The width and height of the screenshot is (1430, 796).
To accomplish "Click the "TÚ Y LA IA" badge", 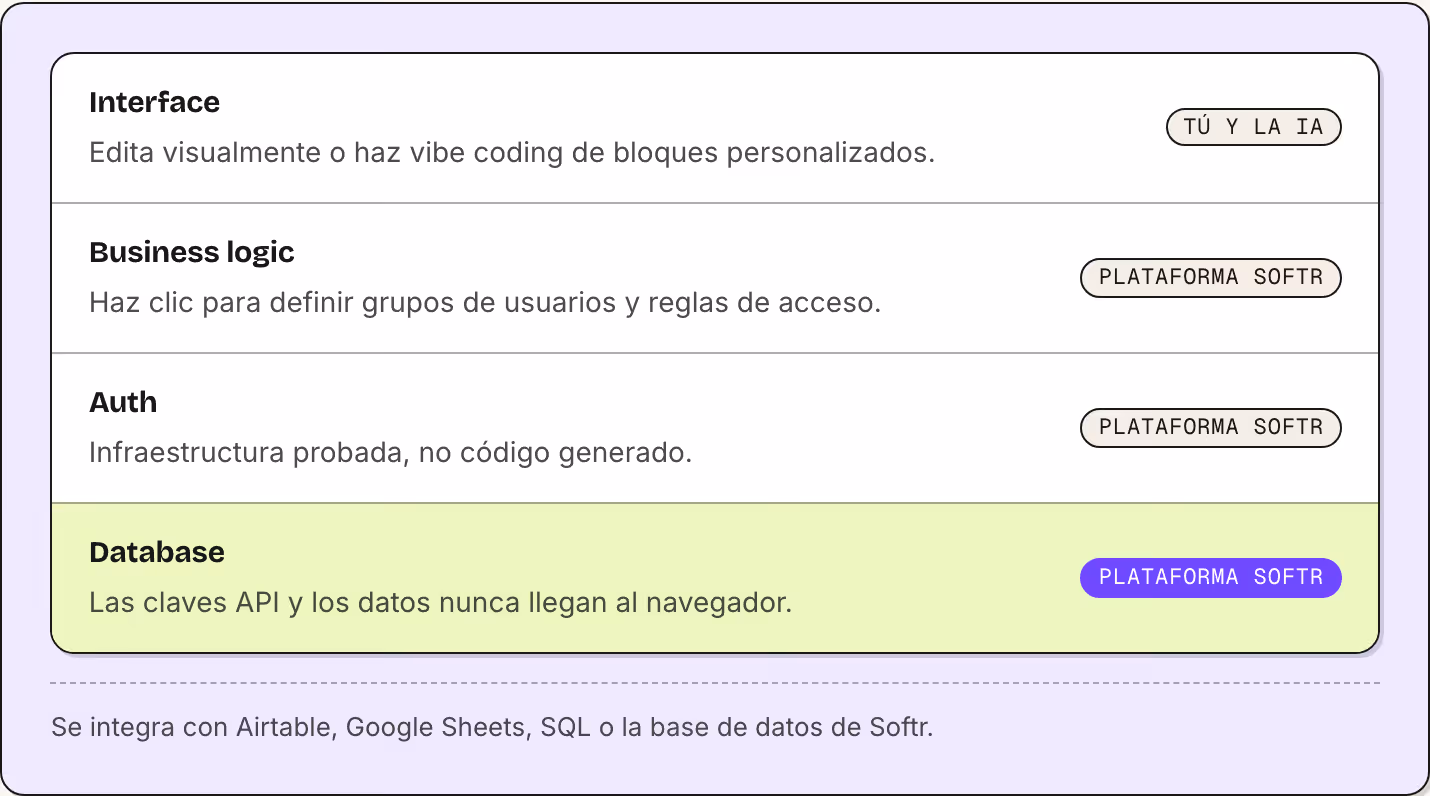I will pos(1253,127).
